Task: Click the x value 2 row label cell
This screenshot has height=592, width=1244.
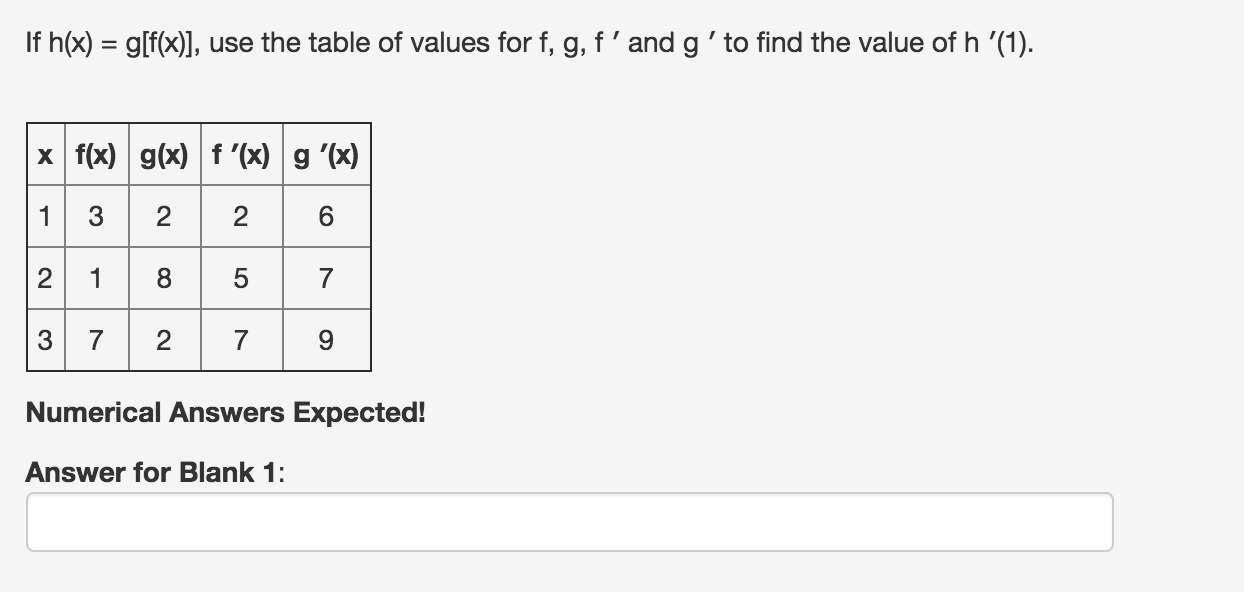Action: tap(46, 279)
